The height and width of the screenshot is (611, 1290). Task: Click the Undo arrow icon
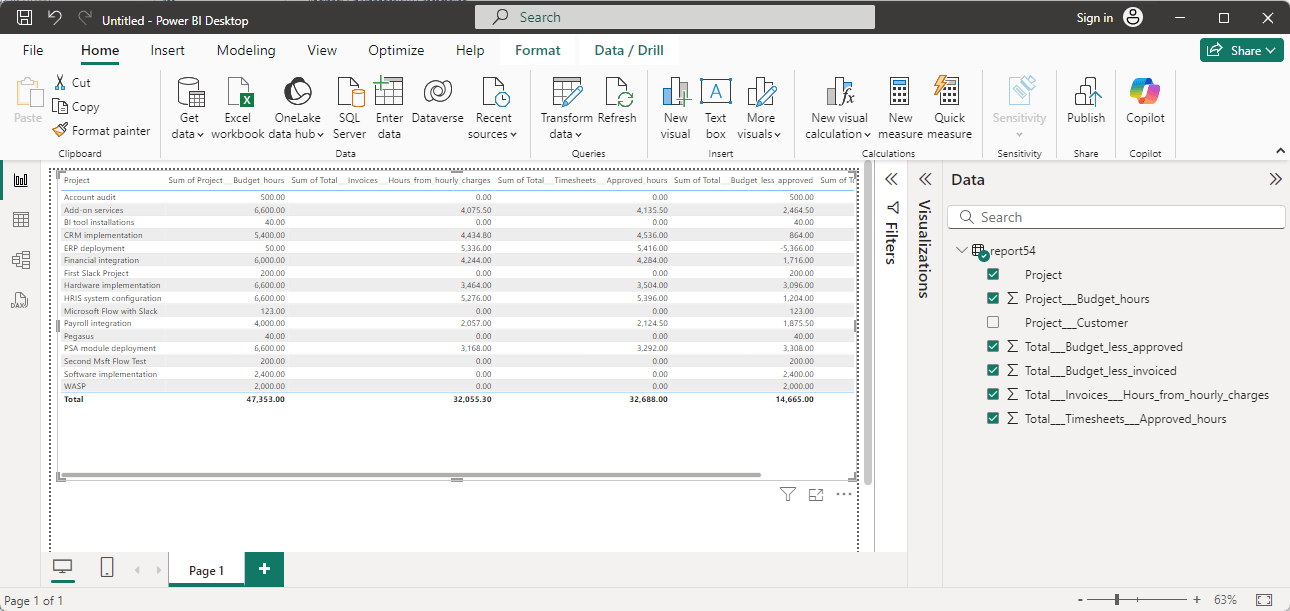(54, 18)
